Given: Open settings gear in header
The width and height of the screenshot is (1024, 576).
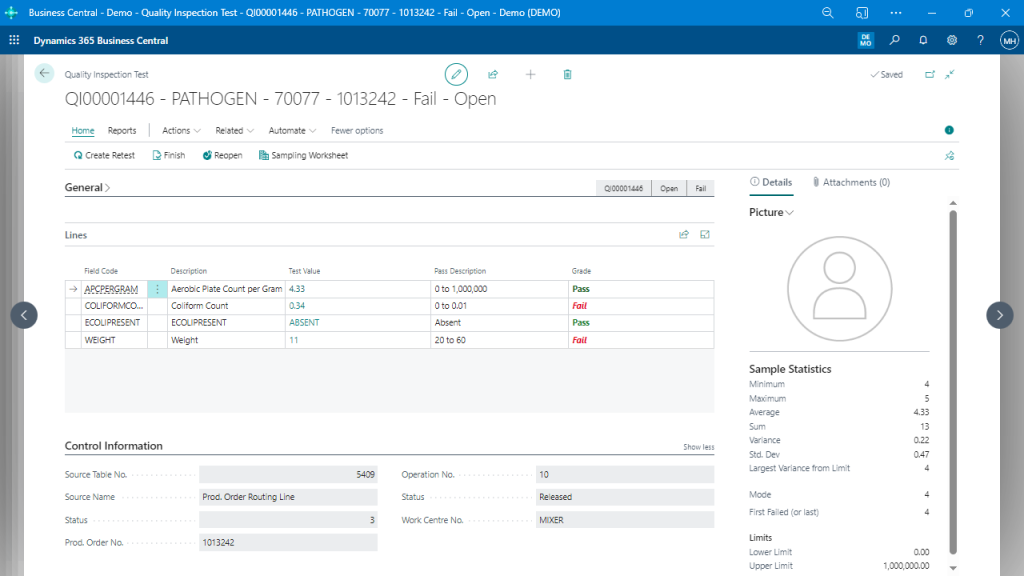Looking at the screenshot, I should pyautogui.click(x=952, y=40).
